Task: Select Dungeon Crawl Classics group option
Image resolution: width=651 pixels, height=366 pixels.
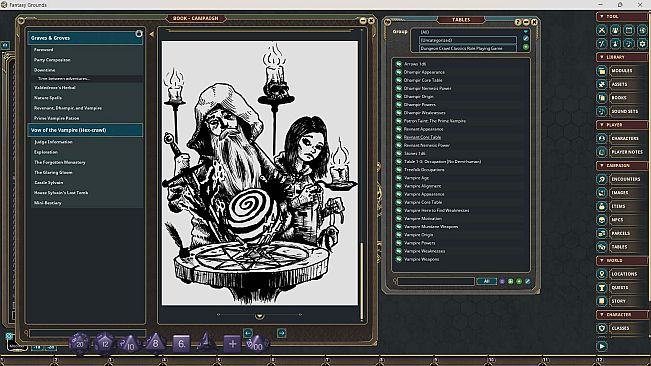Action: (x=467, y=48)
